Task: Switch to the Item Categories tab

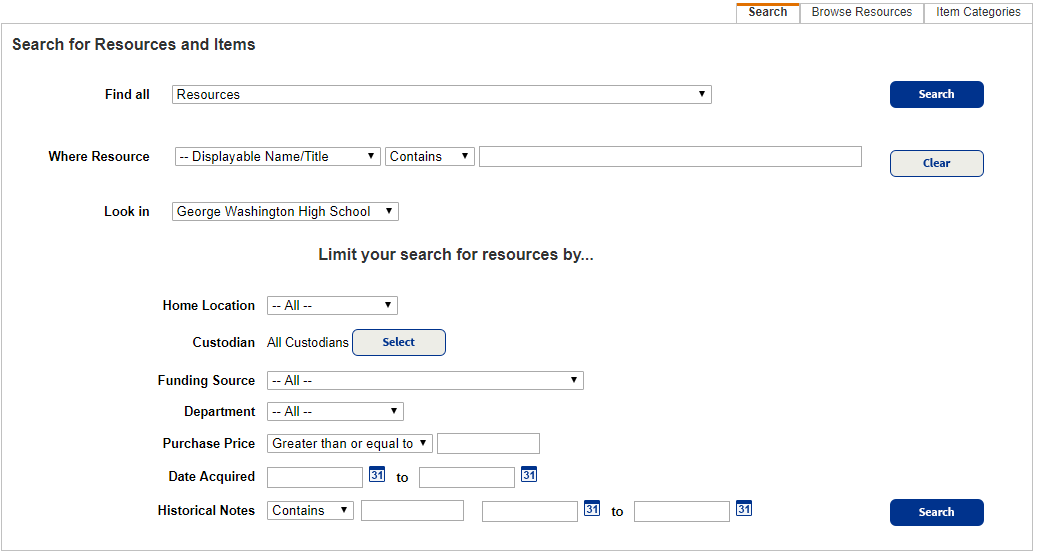Action: 978,13
